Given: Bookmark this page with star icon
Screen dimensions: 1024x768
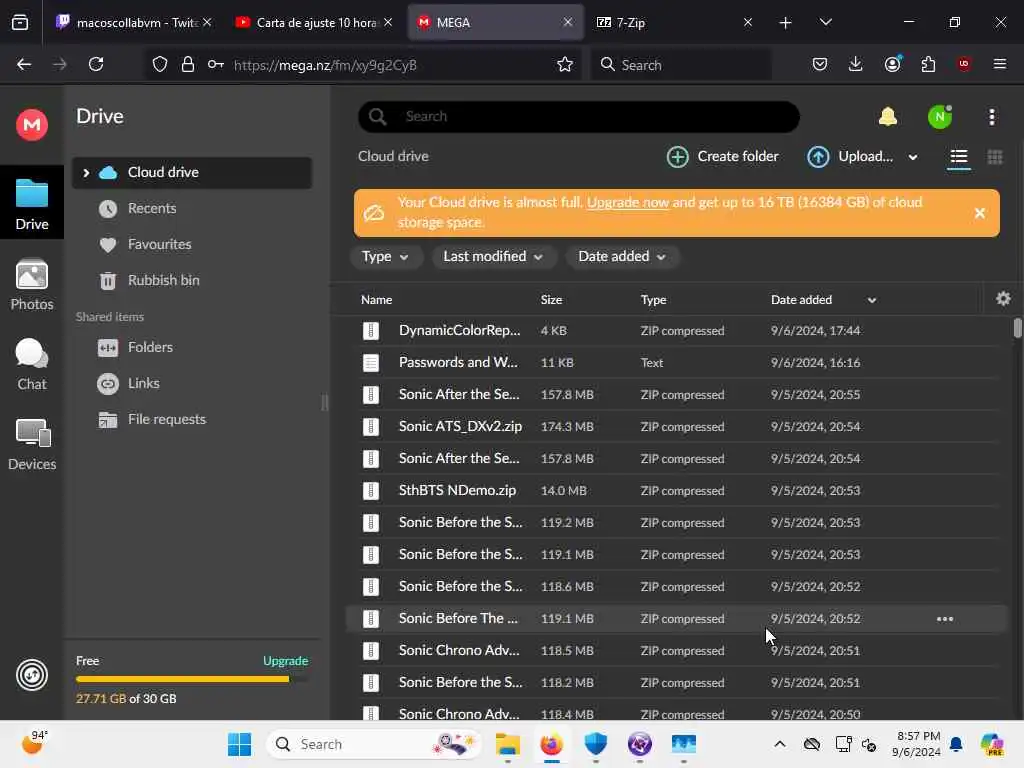Looking at the screenshot, I should click(564, 64).
